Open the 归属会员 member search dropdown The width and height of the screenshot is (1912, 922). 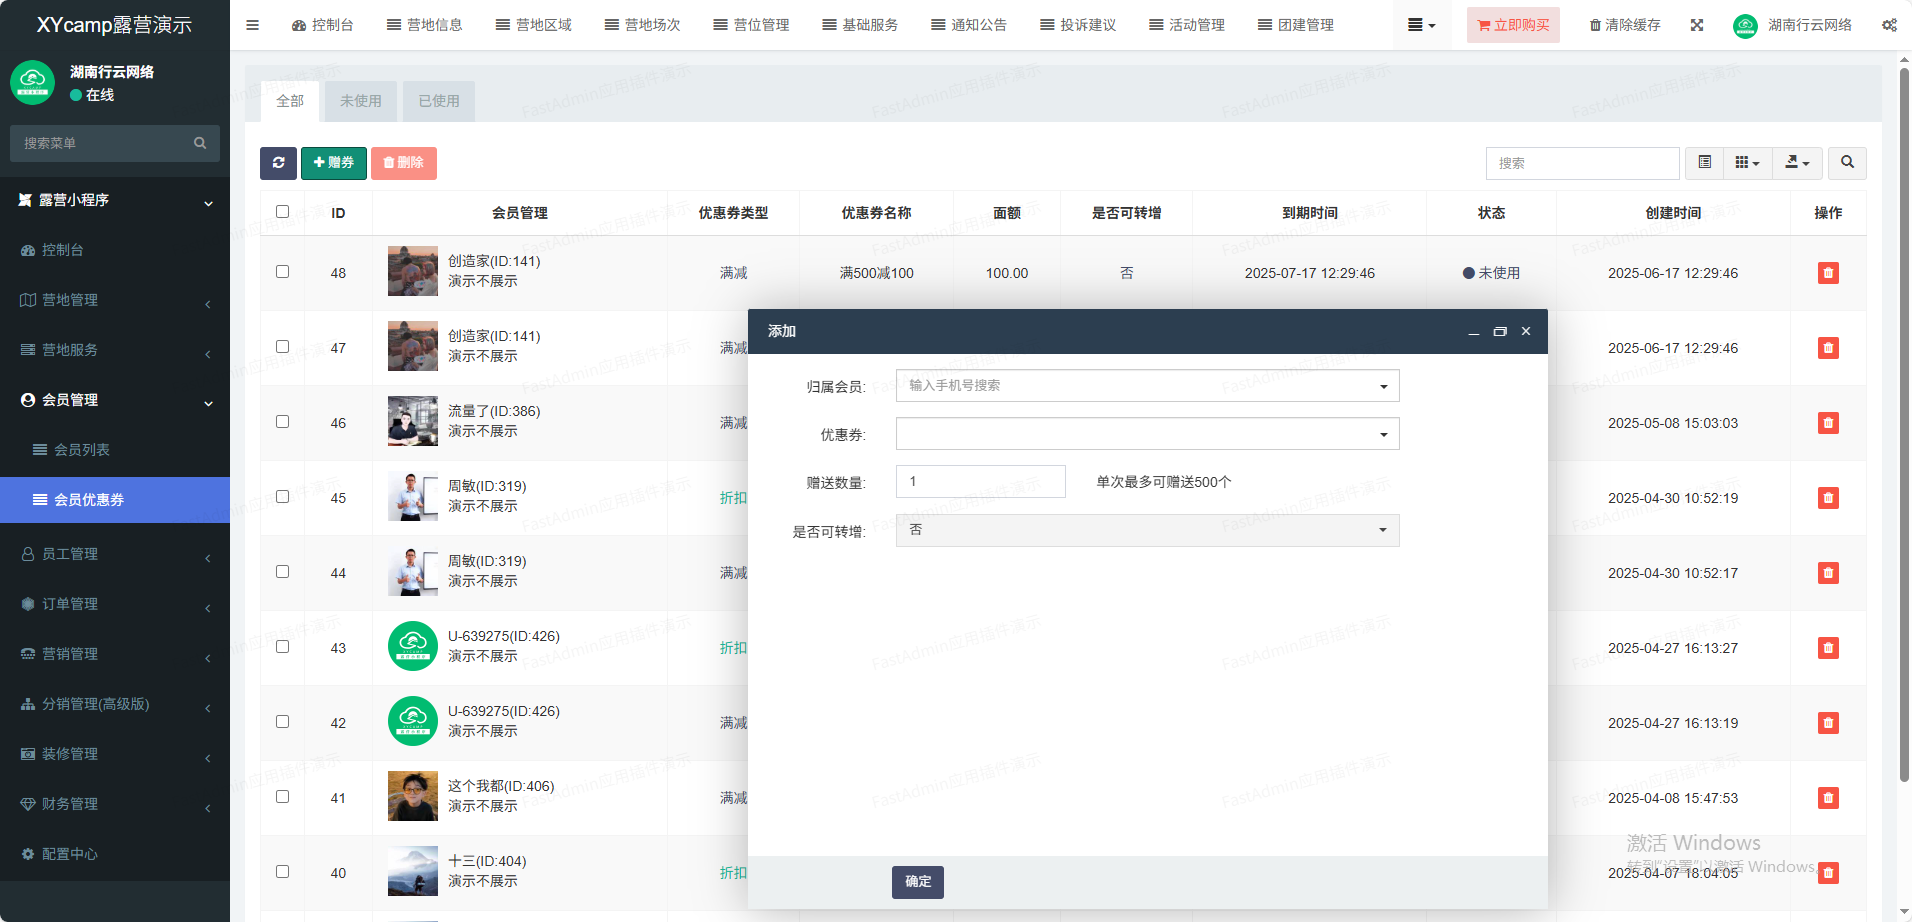point(1146,386)
